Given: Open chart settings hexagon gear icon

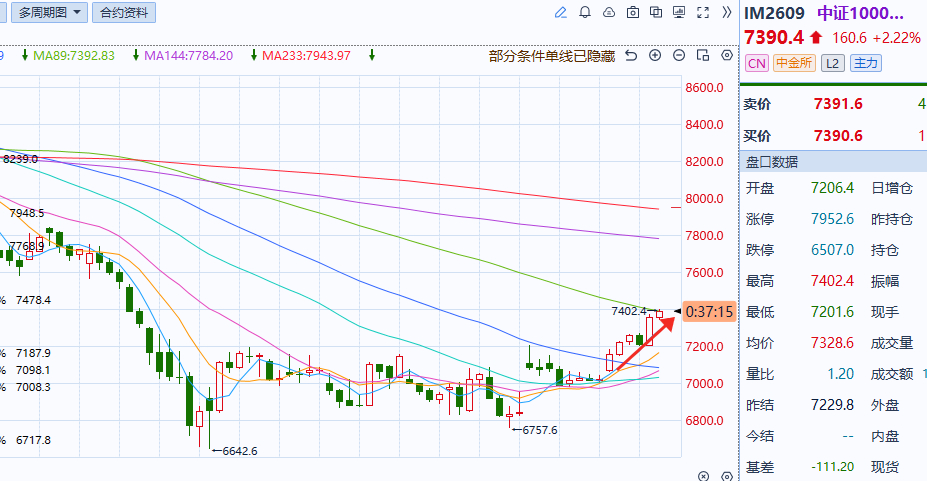Looking at the screenshot, I should [727, 56].
